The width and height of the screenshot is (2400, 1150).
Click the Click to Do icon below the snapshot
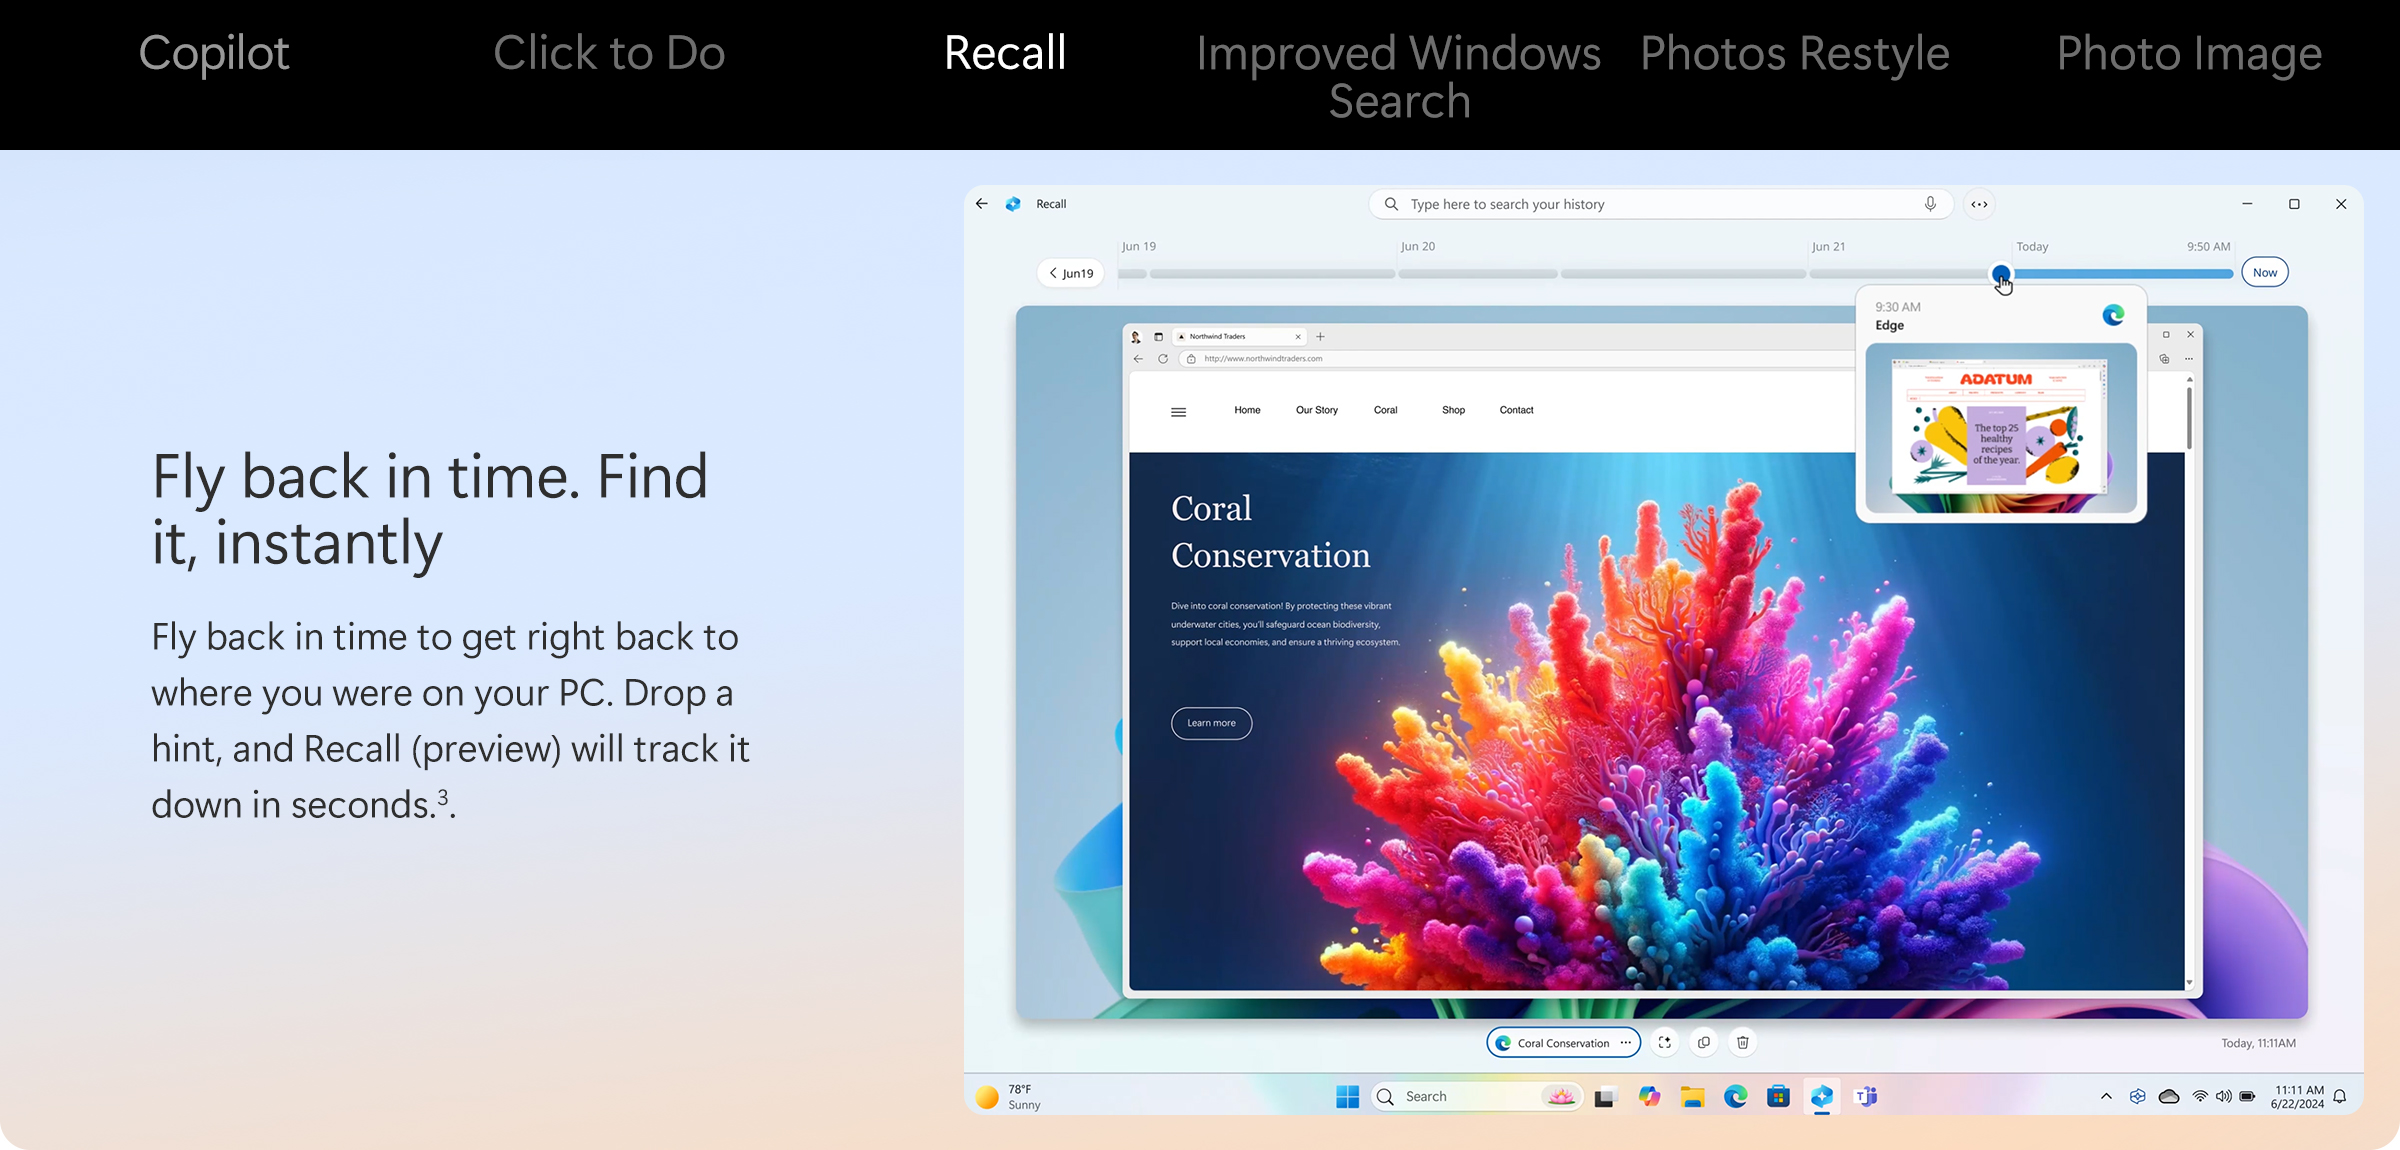[1664, 1042]
